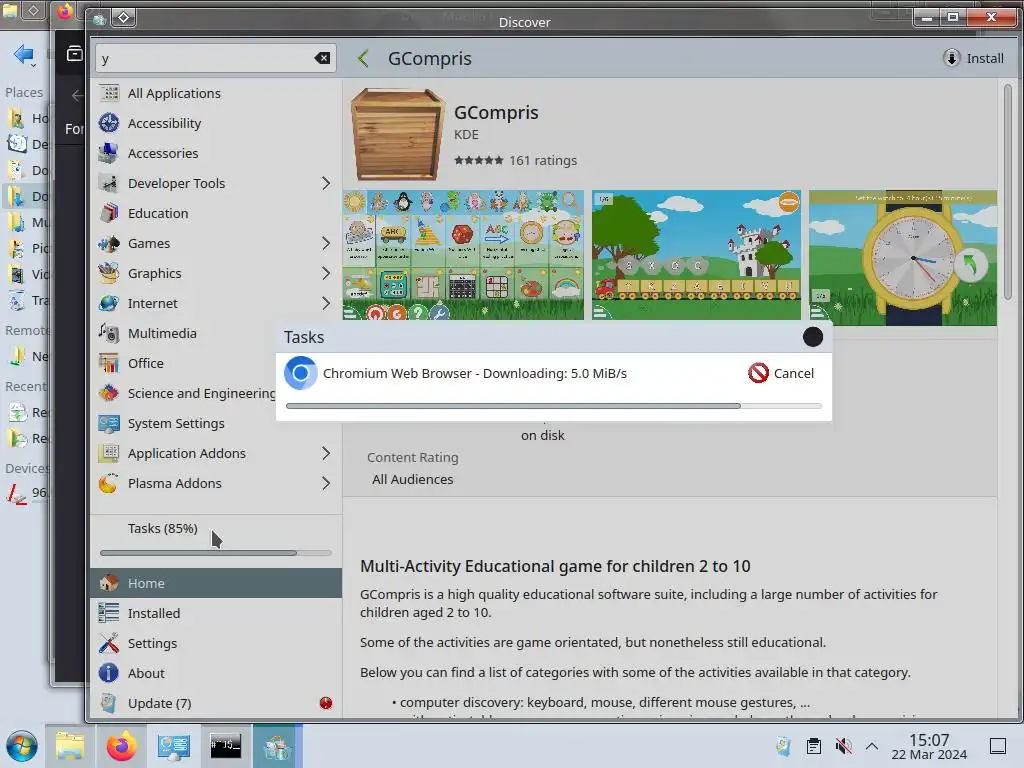Open the file manager taskbar icon
Image resolution: width=1024 pixels, height=768 pixels.
pyautogui.click(x=70, y=746)
